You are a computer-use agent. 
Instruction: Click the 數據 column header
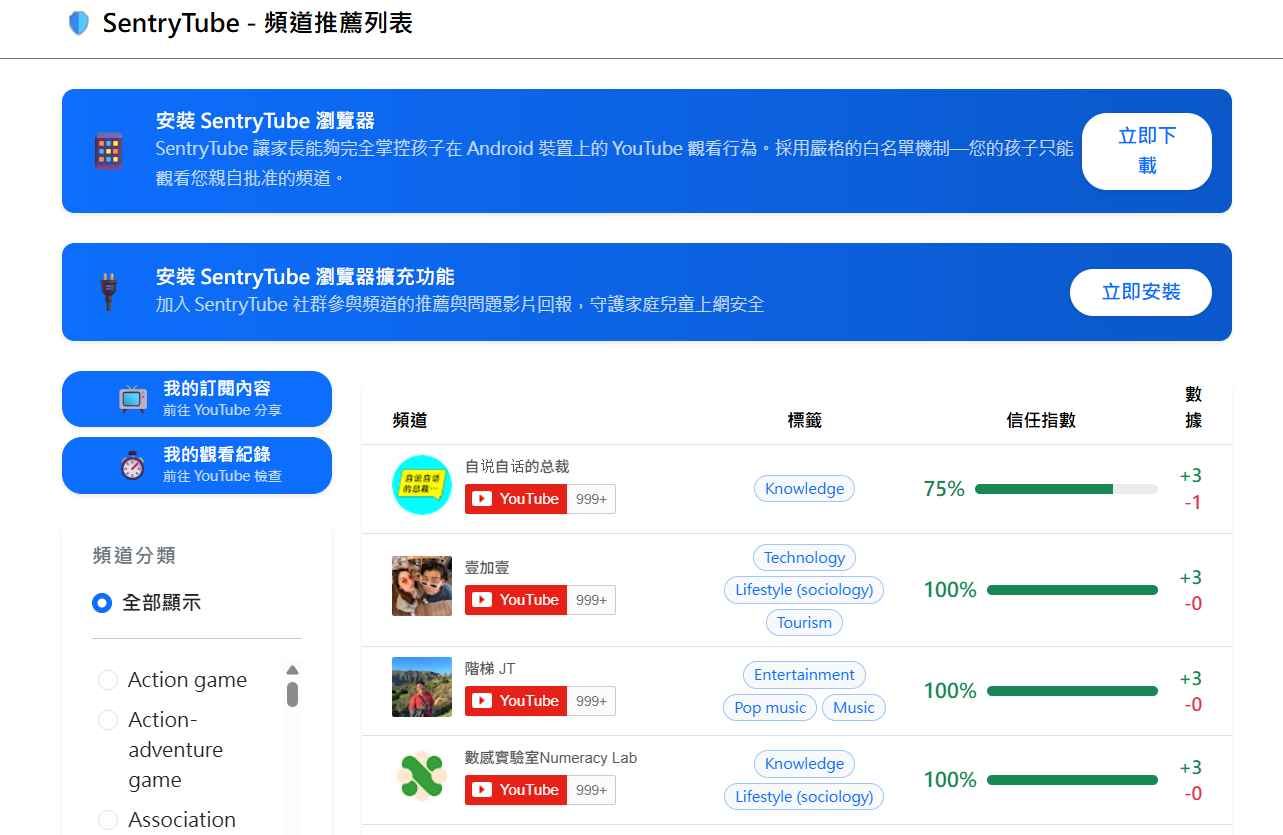[1193, 407]
